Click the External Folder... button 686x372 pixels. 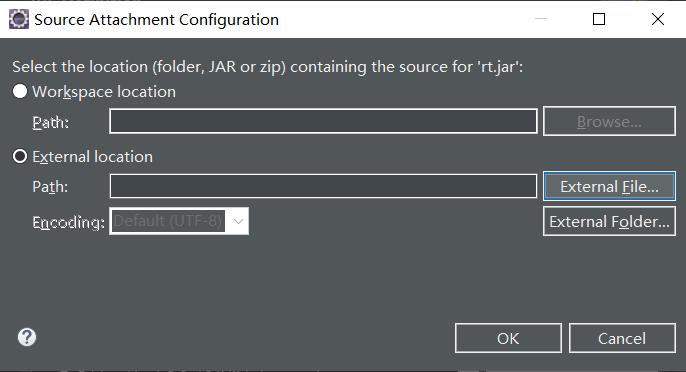[x=609, y=221]
